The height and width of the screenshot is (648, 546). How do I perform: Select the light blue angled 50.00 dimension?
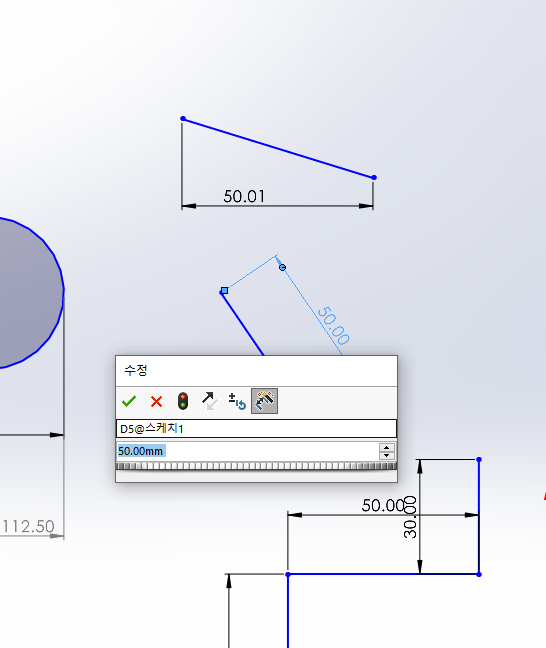point(334,326)
